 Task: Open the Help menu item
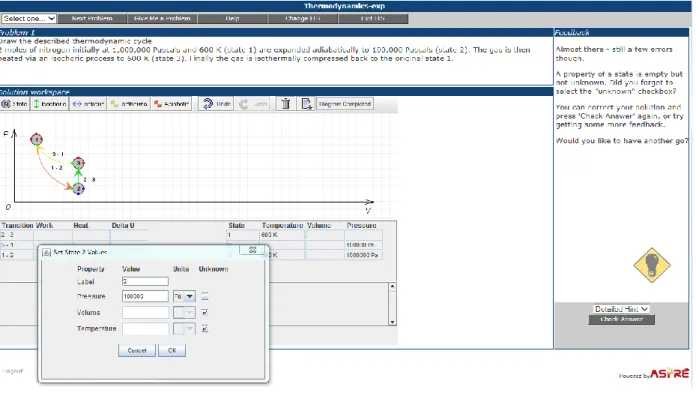click(x=232, y=19)
